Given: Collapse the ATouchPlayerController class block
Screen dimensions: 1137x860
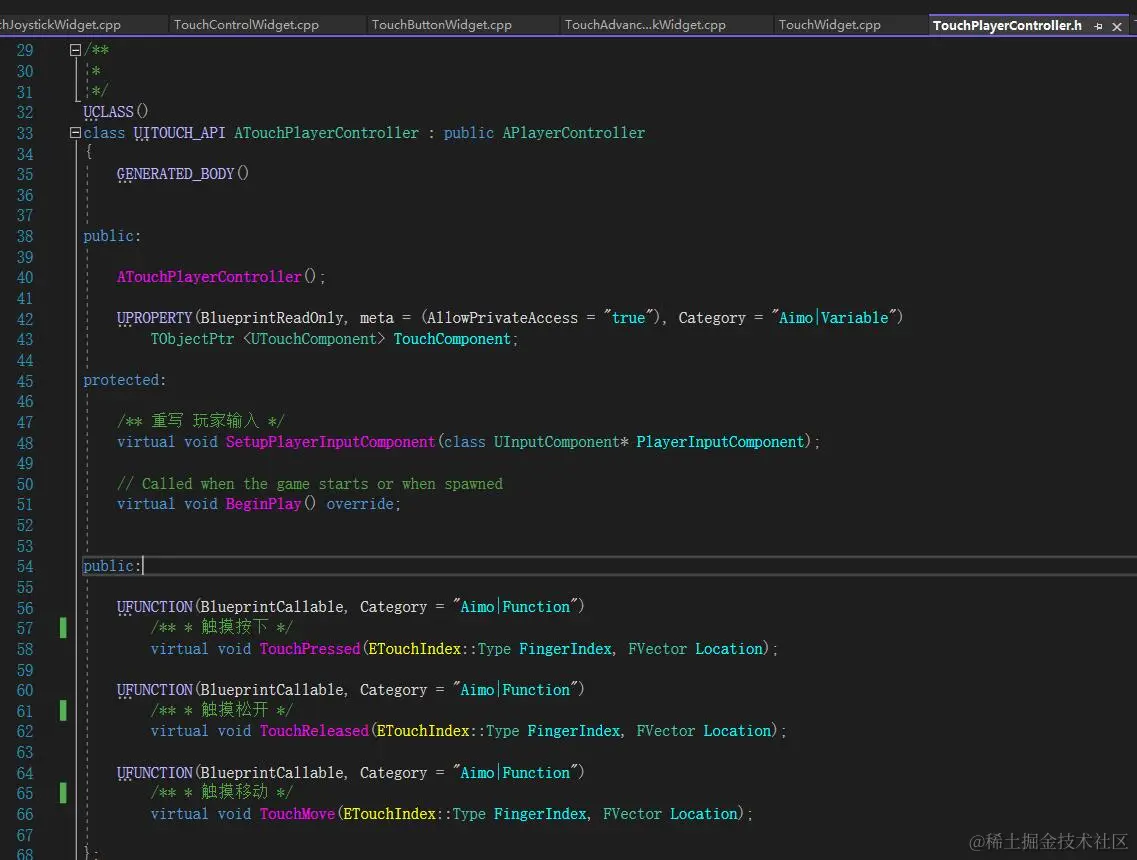Looking at the screenshot, I should pos(75,133).
